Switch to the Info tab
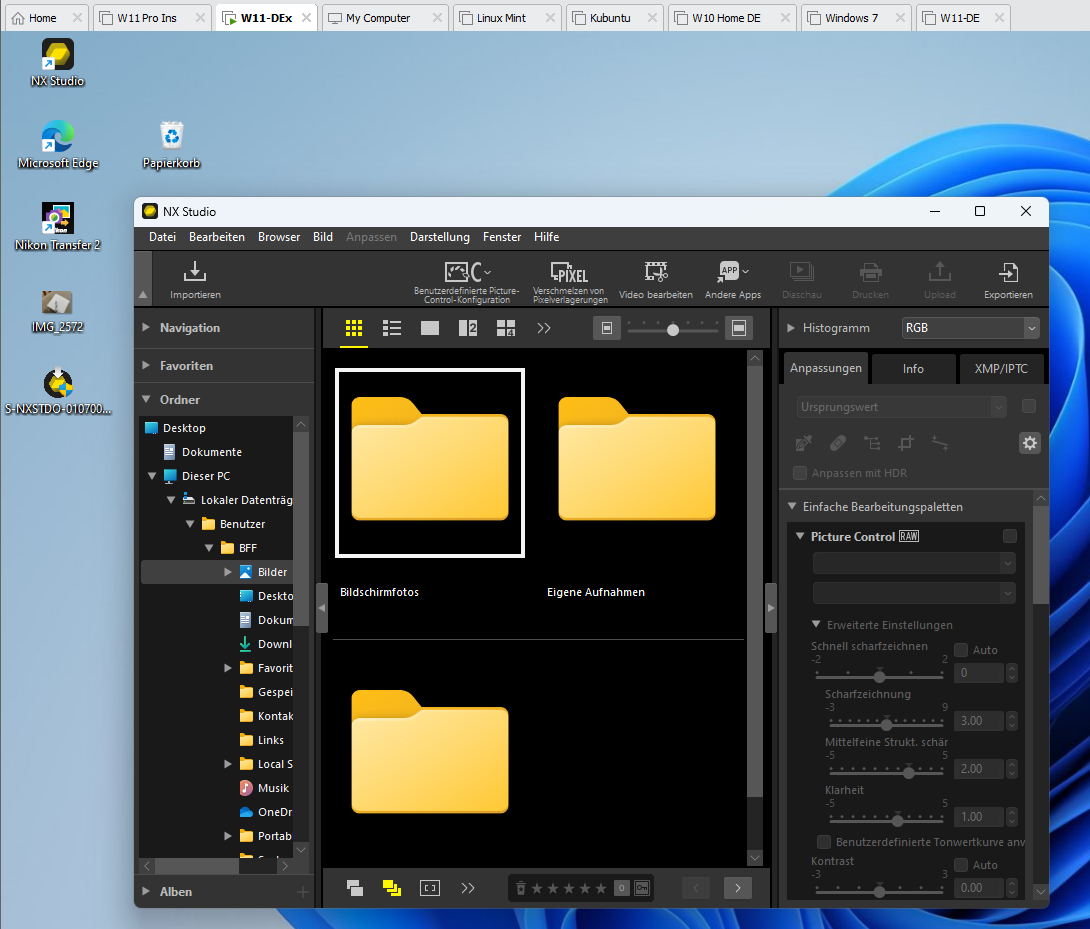Viewport: 1090px width, 929px height. click(x=913, y=369)
